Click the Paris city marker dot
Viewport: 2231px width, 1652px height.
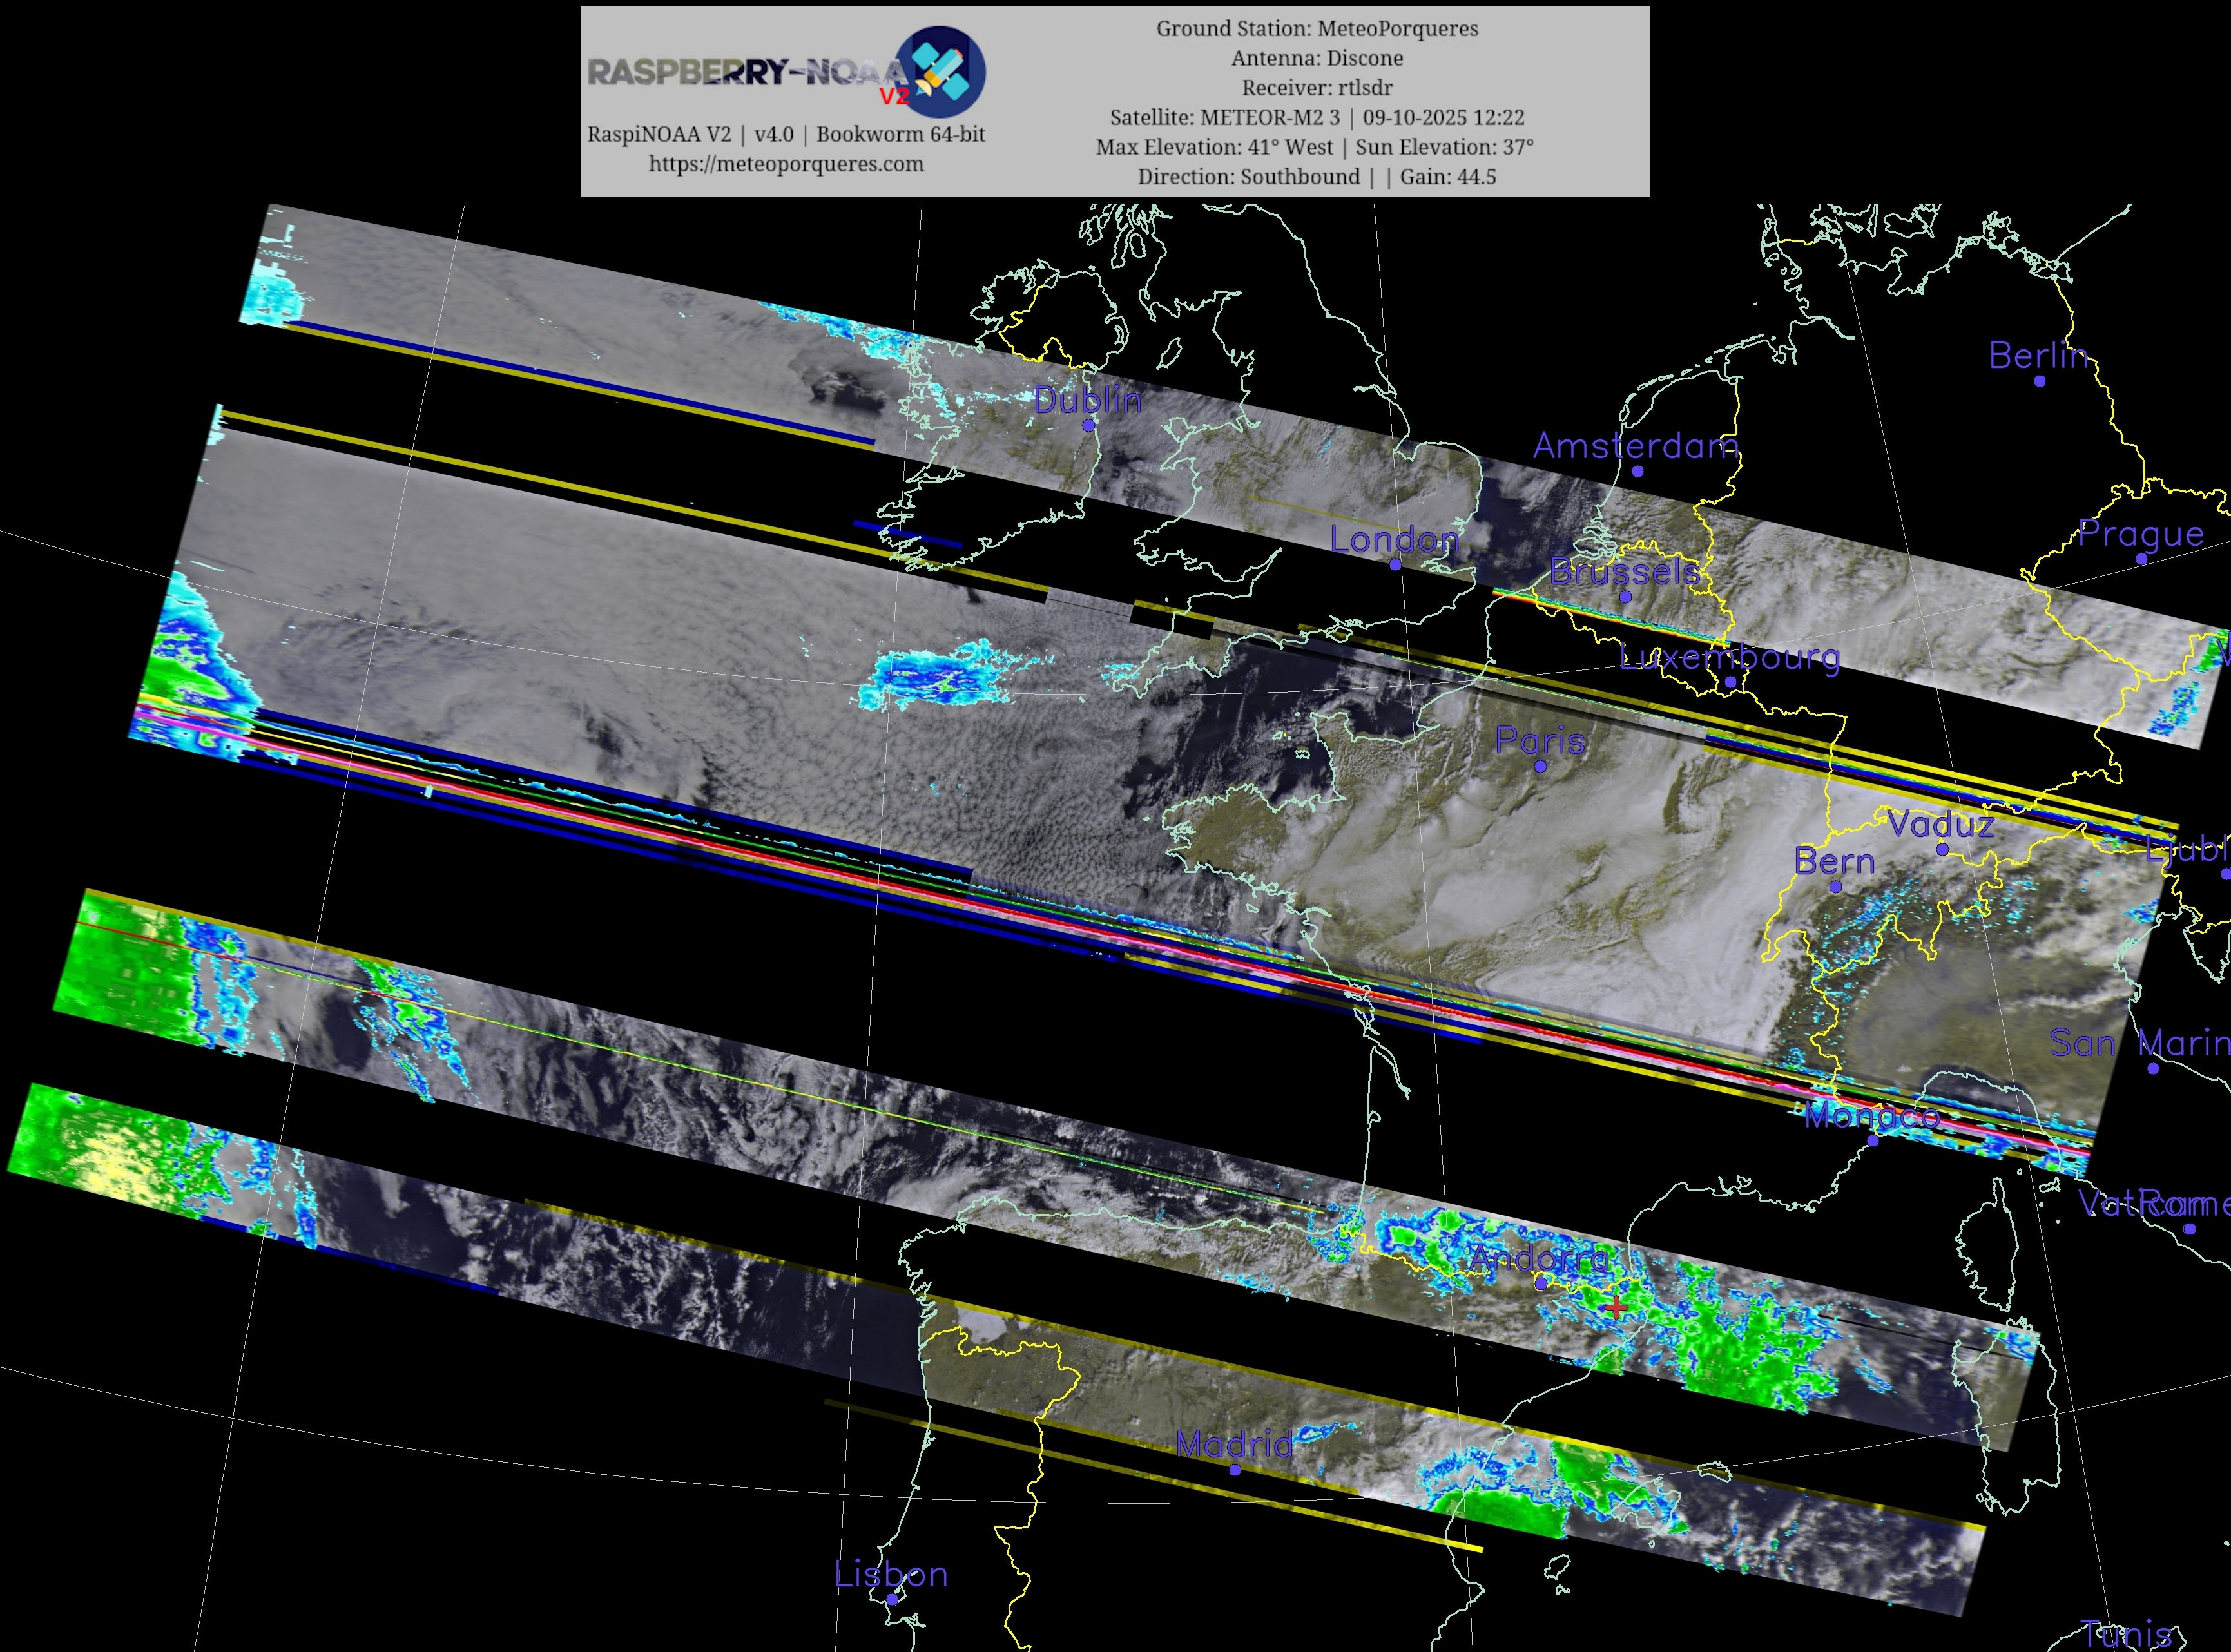[1540, 766]
